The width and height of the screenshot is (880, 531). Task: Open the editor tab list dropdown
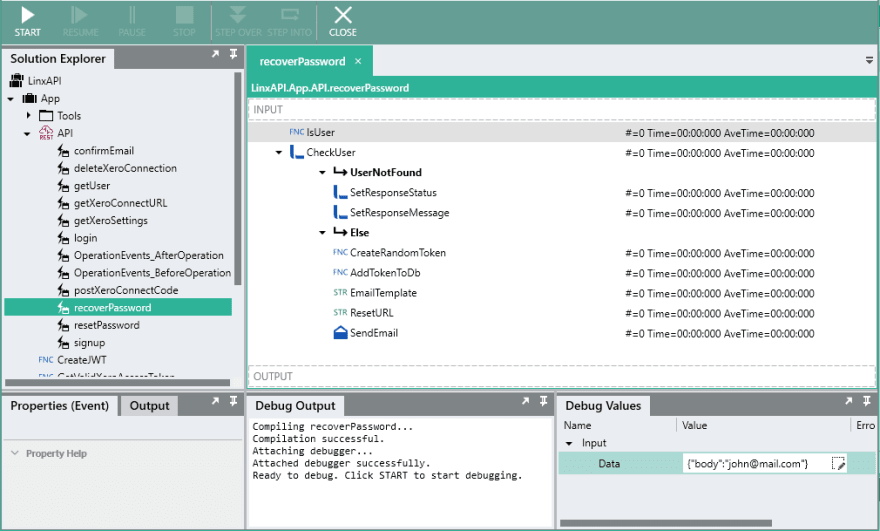[869, 60]
